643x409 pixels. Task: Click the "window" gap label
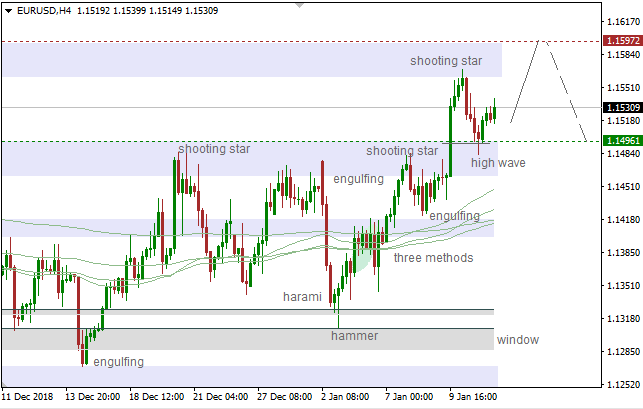point(517,340)
